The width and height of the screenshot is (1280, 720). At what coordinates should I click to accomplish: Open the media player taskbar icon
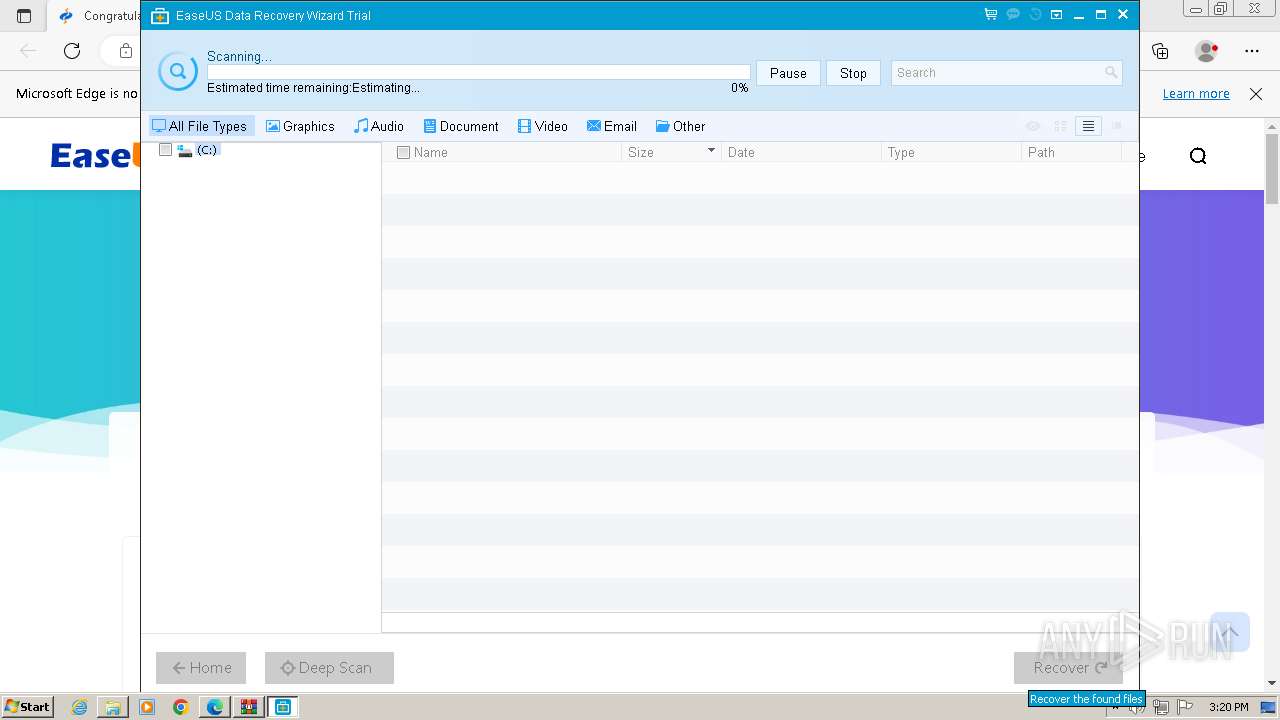[147, 707]
